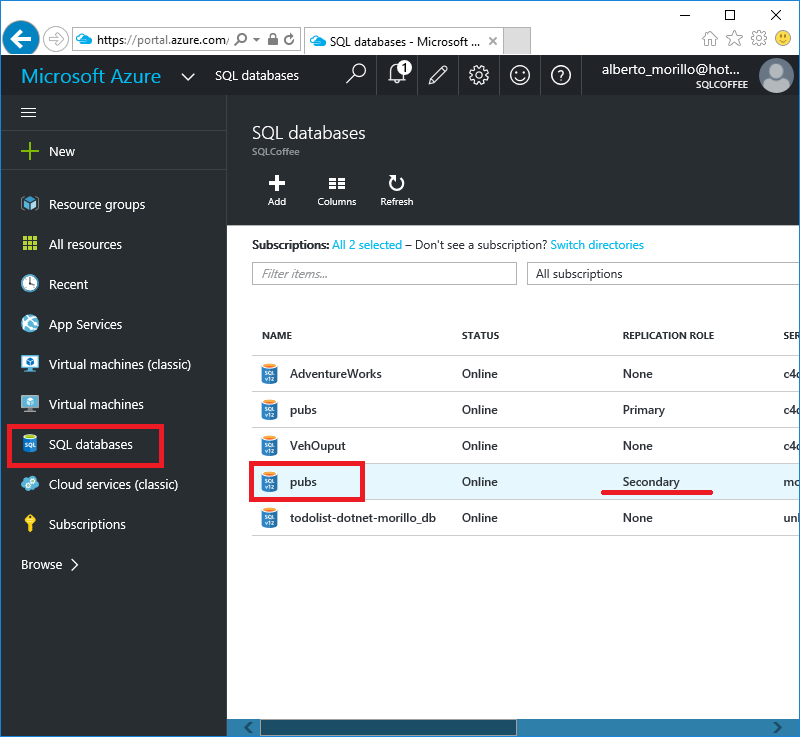This screenshot has width=800, height=737.
Task: Open the AdventureWorks database row
Action: (x=526, y=374)
